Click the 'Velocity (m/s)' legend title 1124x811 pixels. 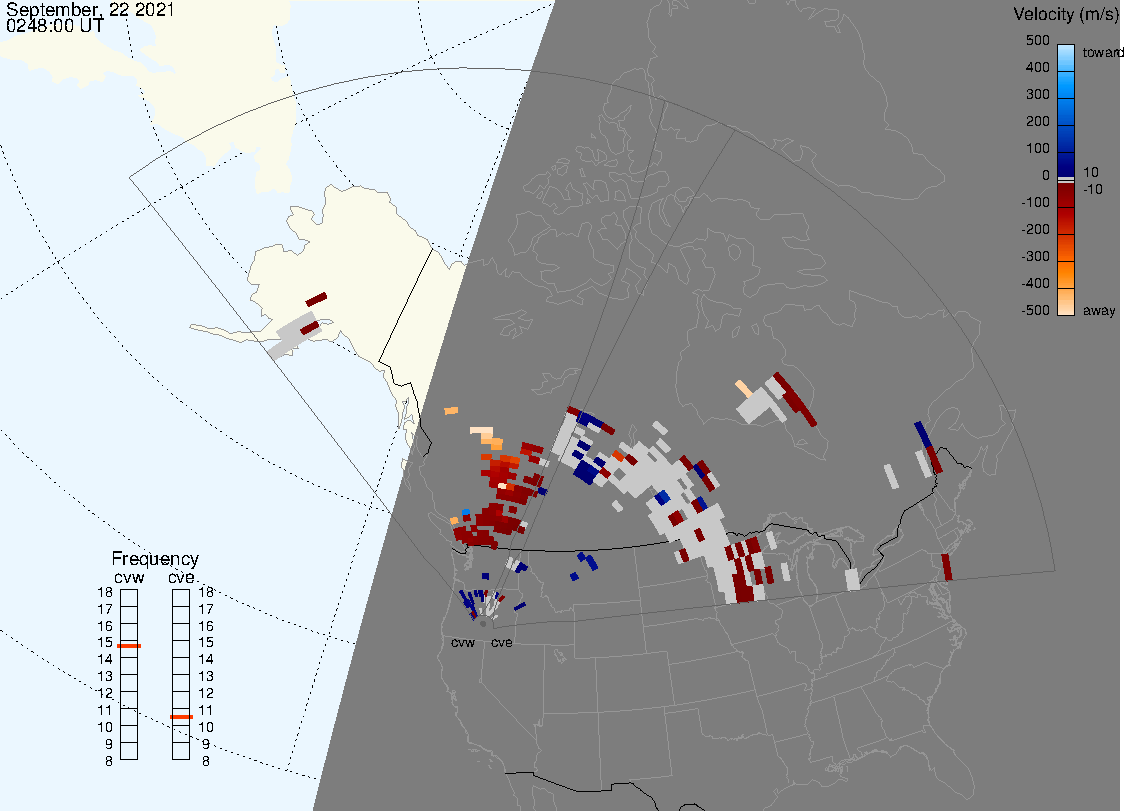1064,14
